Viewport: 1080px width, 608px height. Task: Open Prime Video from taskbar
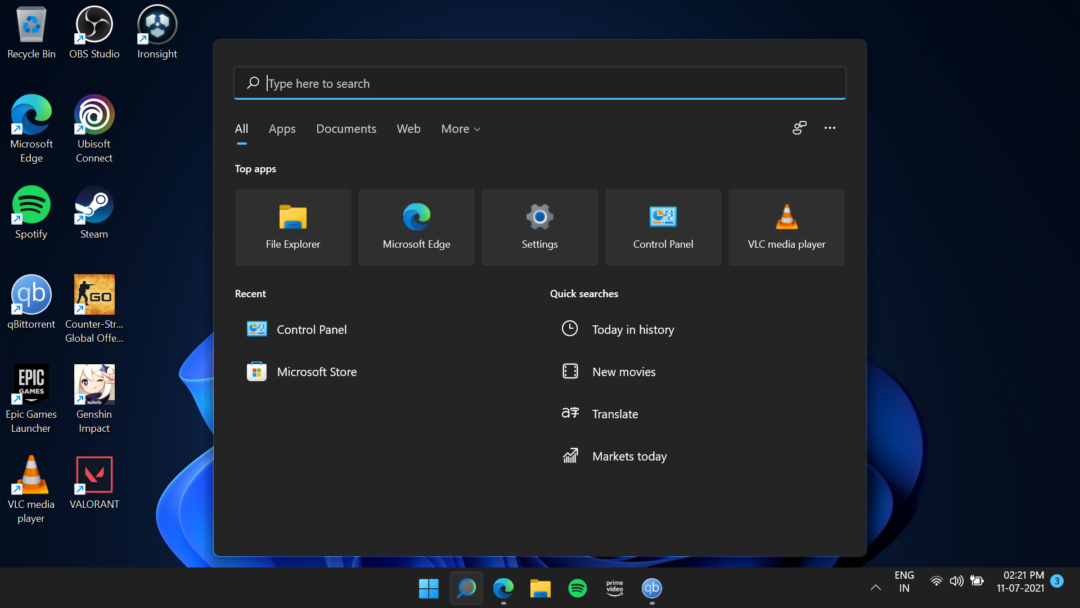614,588
